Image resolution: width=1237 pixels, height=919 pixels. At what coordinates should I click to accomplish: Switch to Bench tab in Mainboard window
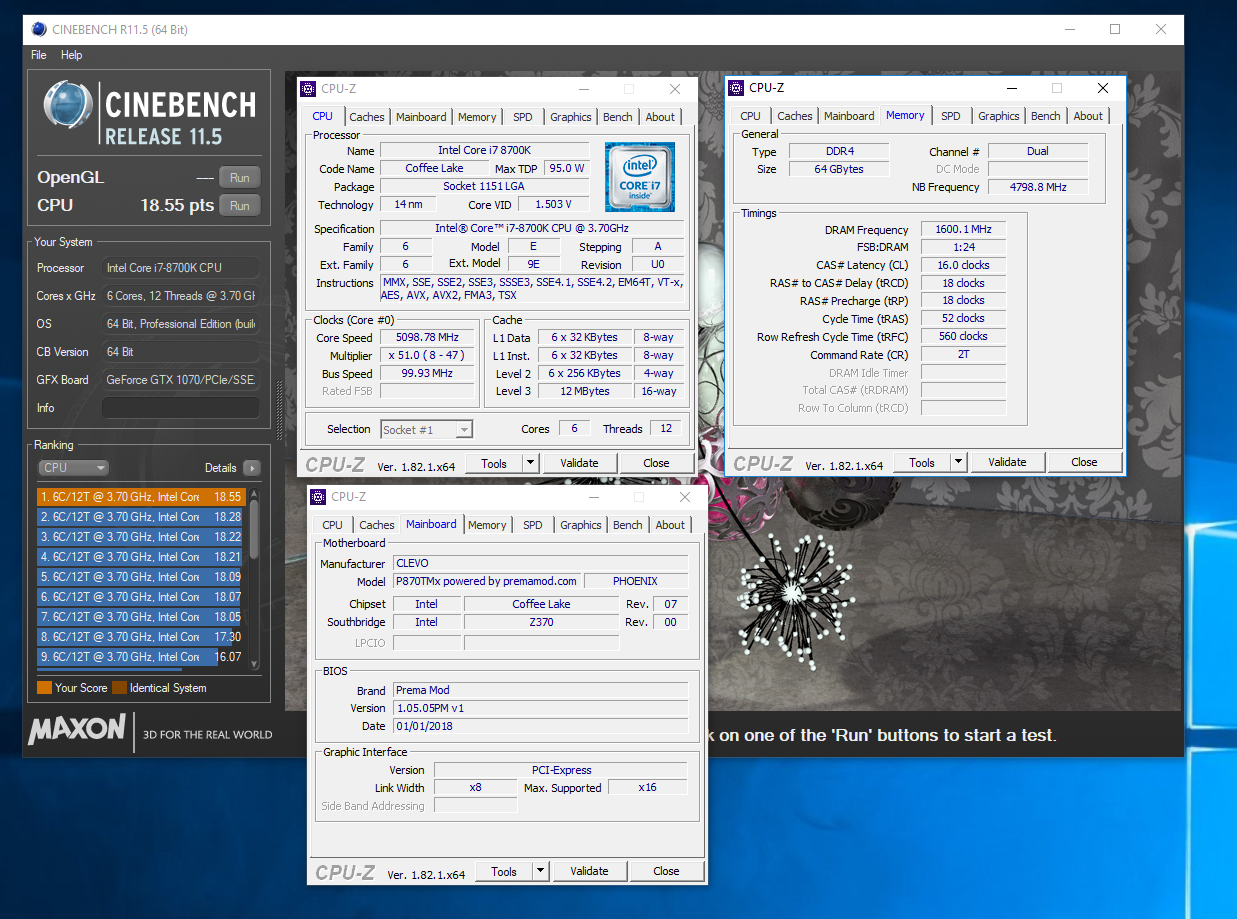627,525
